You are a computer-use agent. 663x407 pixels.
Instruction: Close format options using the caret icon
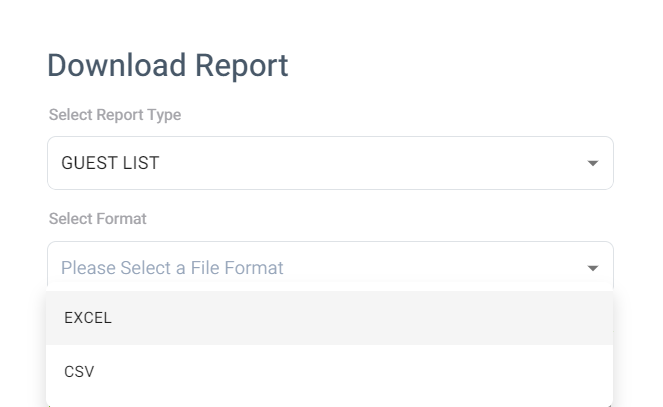pos(592,268)
